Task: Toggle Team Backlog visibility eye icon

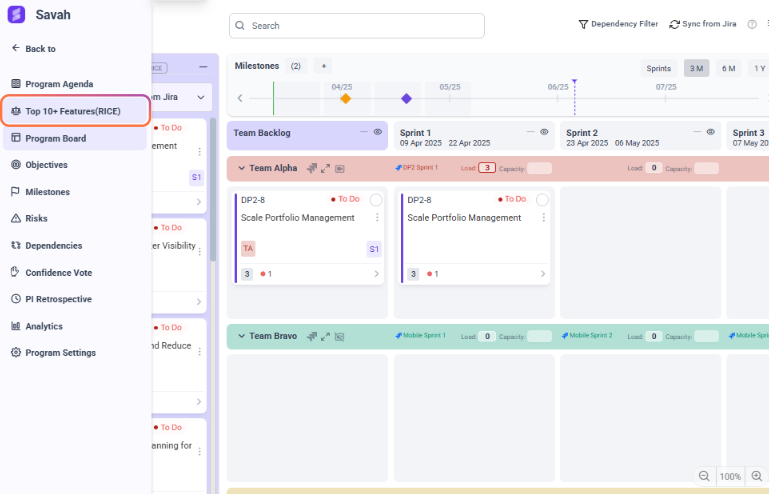Action: 378,132
